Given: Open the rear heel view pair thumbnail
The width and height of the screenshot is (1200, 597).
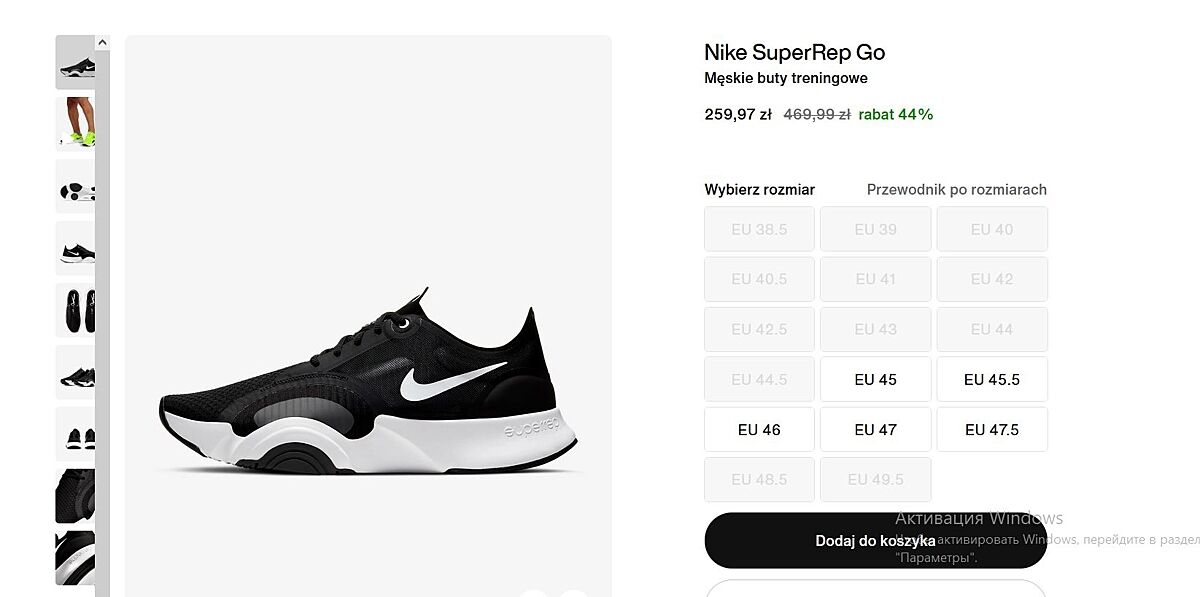Looking at the screenshot, I should [75, 434].
